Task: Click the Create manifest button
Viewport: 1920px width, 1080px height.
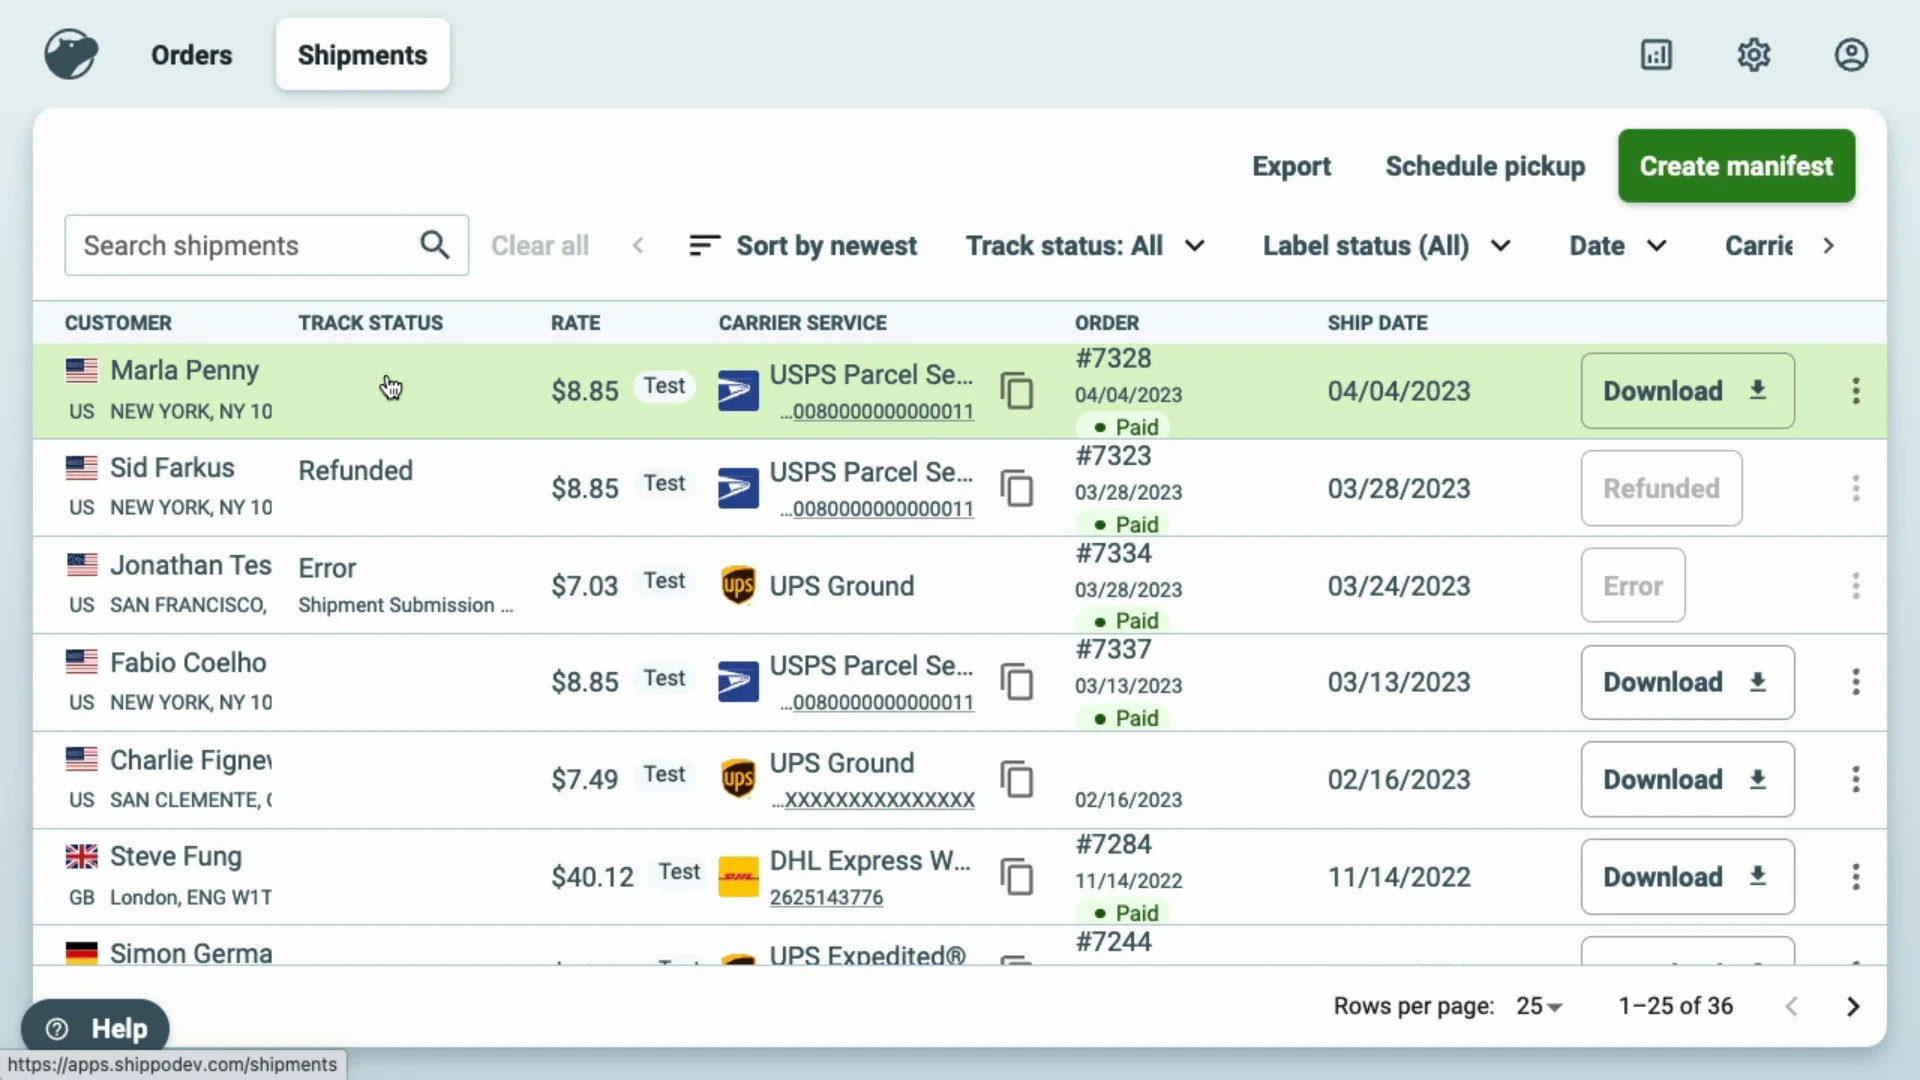Action: pos(1736,166)
